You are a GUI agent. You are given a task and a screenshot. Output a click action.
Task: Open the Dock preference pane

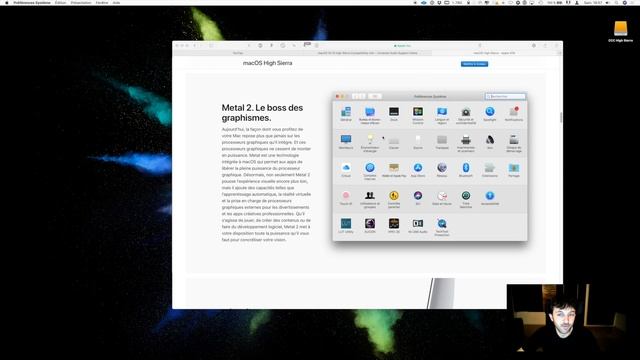[394, 114]
